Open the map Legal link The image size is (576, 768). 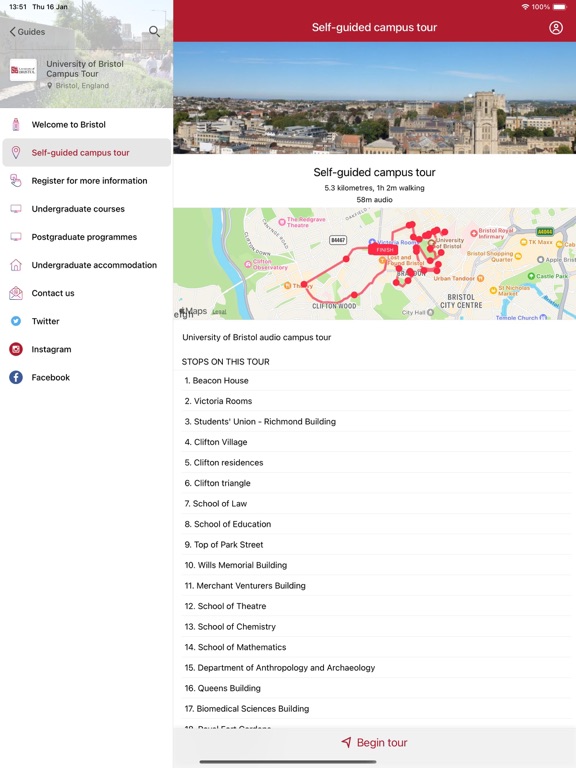pos(219,312)
